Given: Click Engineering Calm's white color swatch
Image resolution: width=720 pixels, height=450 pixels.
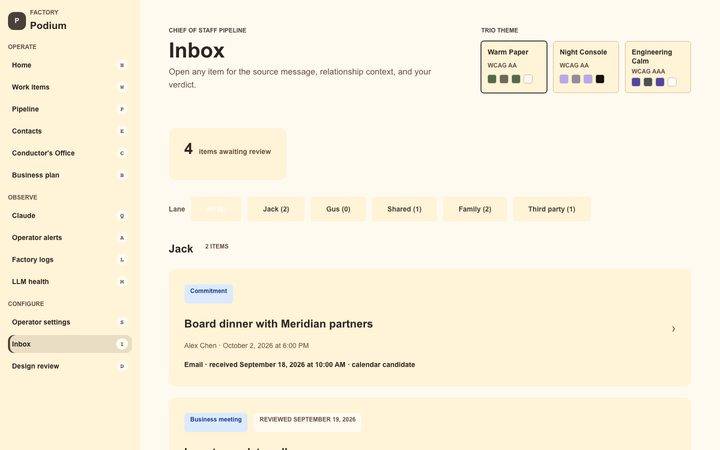Looking at the screenshot, I should click(x=672, y=82).
